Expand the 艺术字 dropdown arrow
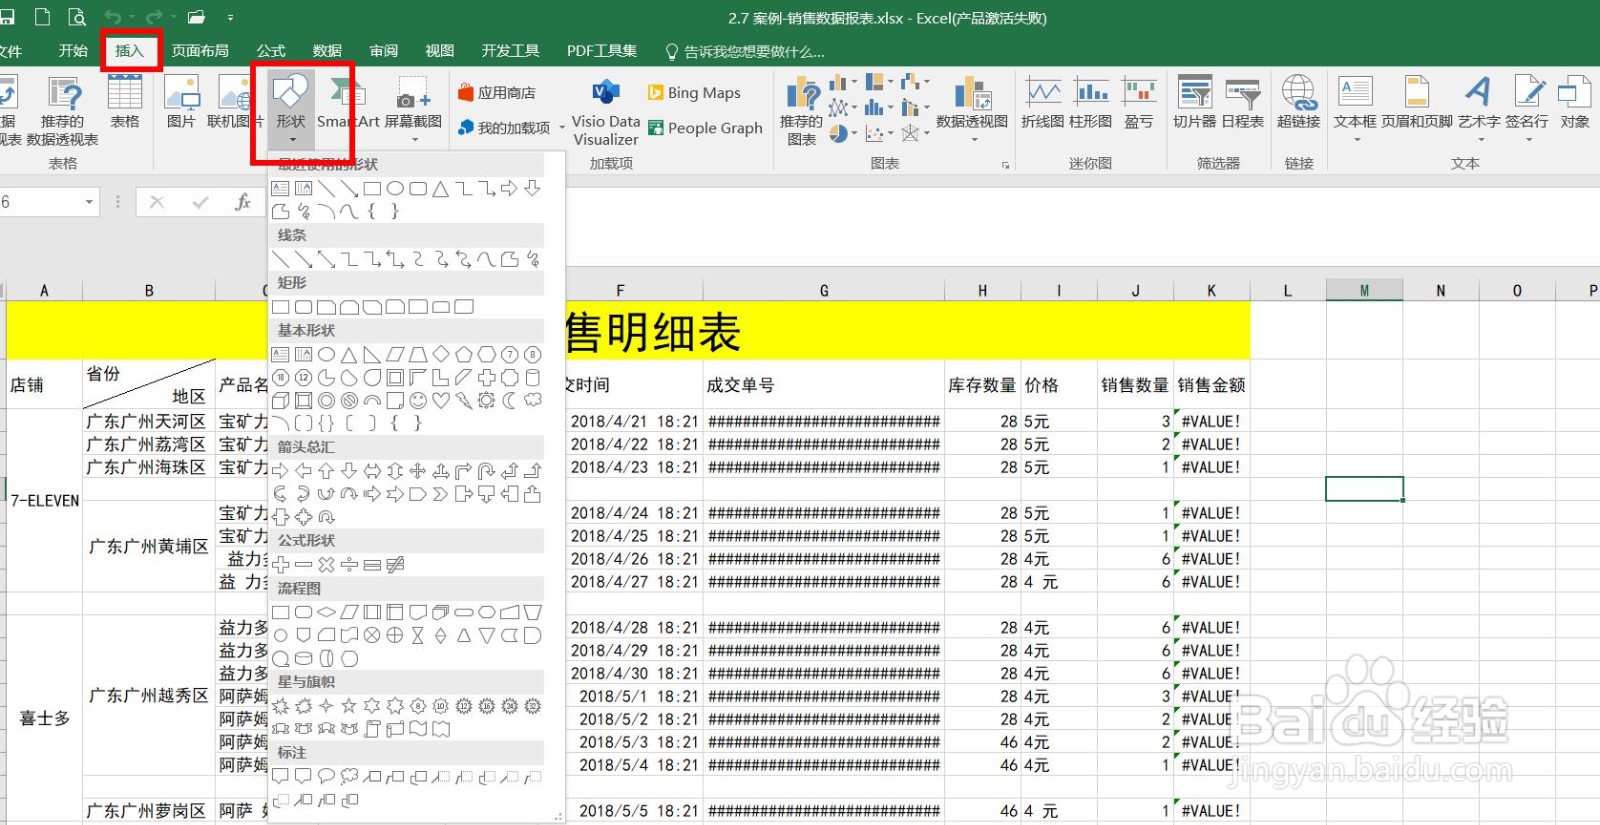1600x825 pixels. 1479,140
